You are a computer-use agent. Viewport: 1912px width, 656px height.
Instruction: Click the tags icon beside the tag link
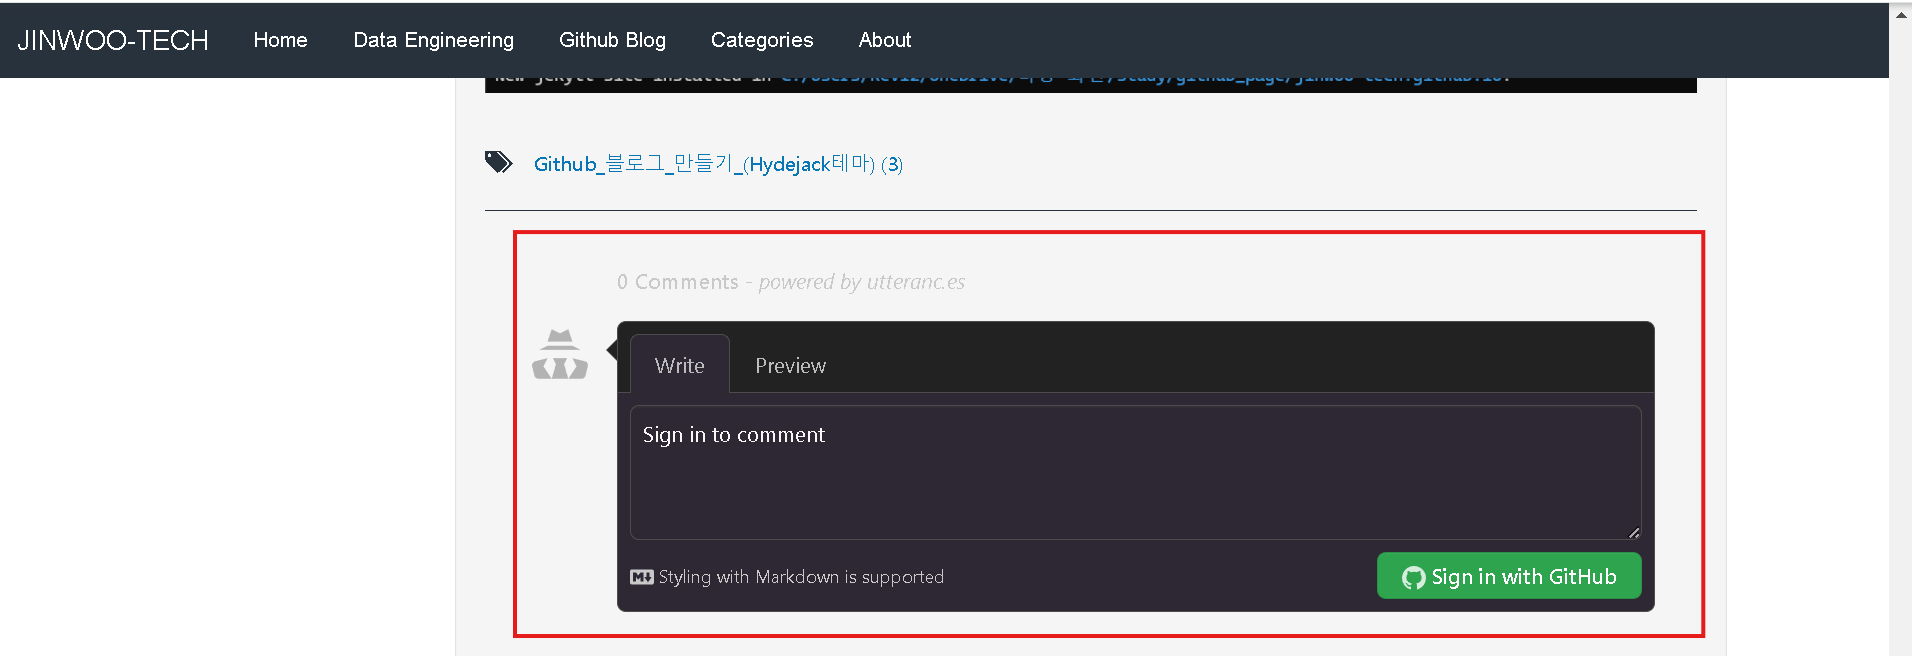pos(499,162)
